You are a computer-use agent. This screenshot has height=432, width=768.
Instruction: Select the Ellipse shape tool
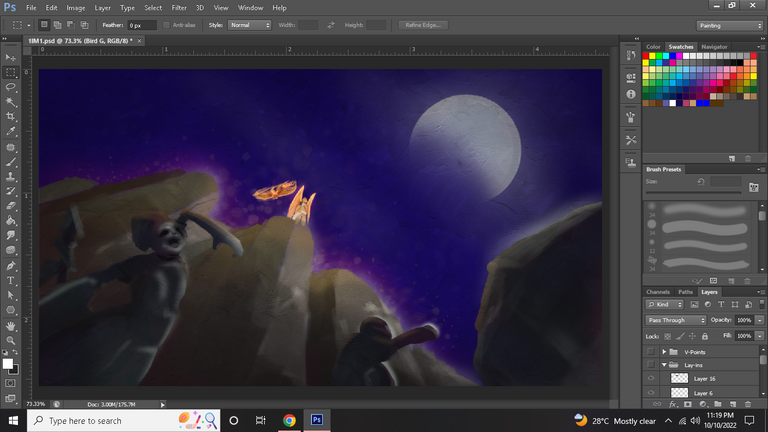pos(10,310)
